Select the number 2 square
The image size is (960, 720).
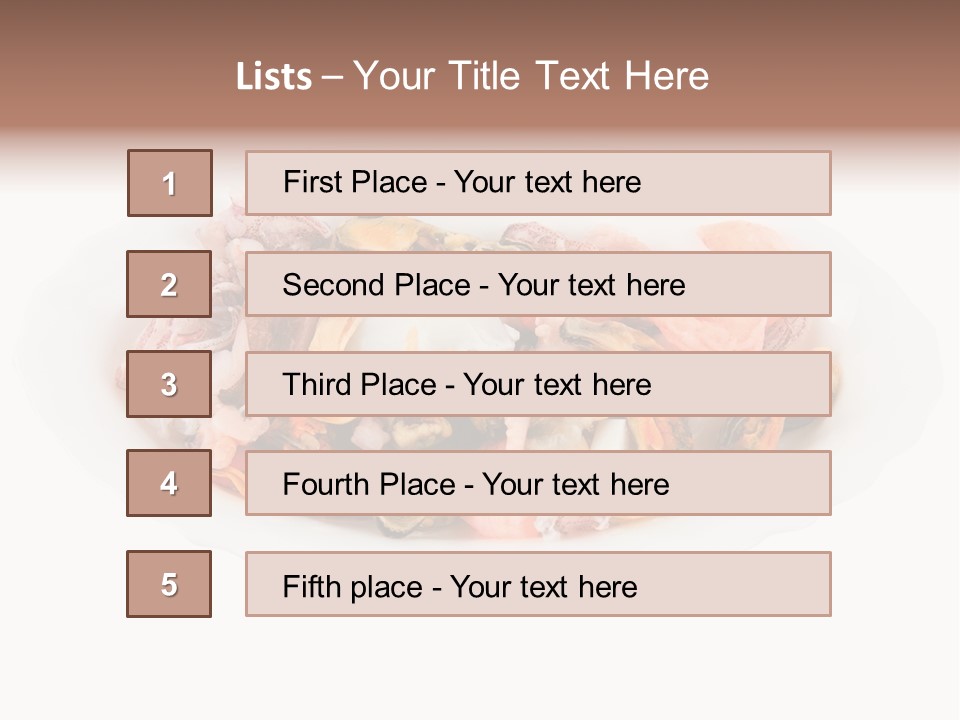point(169,284)
